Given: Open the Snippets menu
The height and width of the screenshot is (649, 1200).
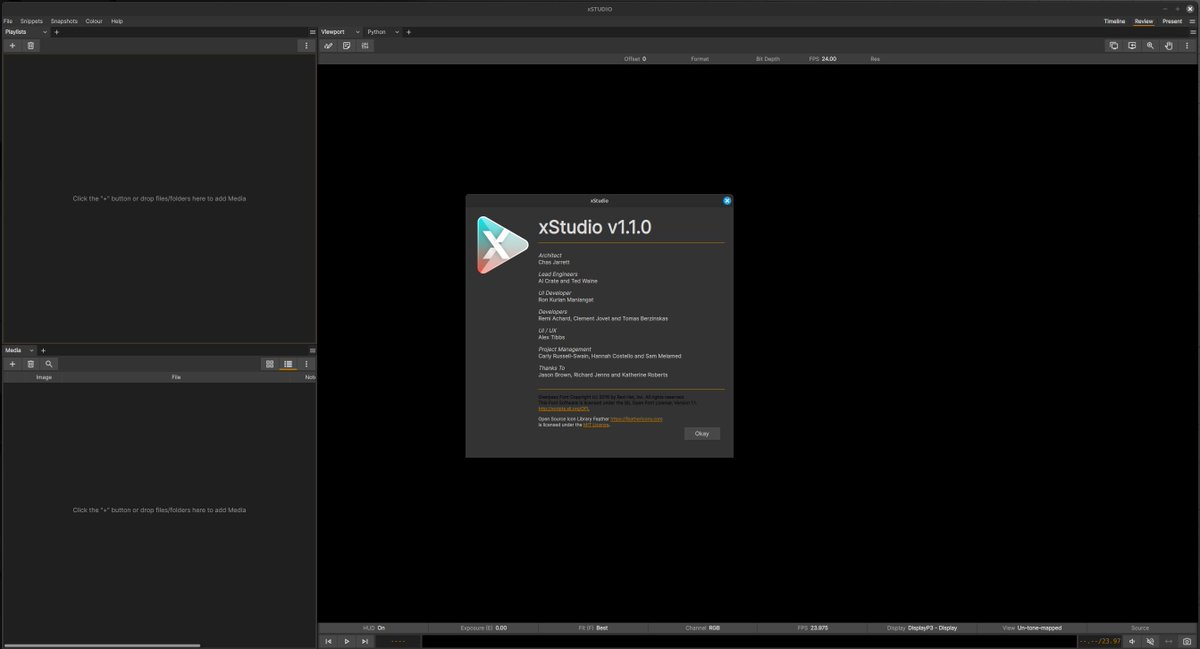Looking at the screenshot, I should [x=31, y=21].
